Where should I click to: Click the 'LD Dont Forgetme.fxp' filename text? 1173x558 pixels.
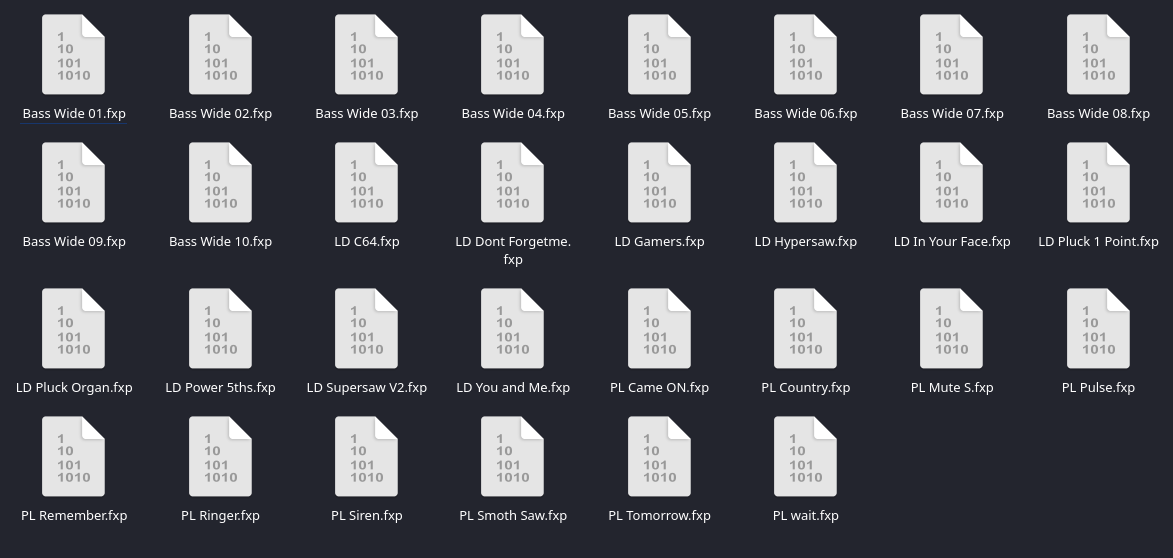[512, 251]
